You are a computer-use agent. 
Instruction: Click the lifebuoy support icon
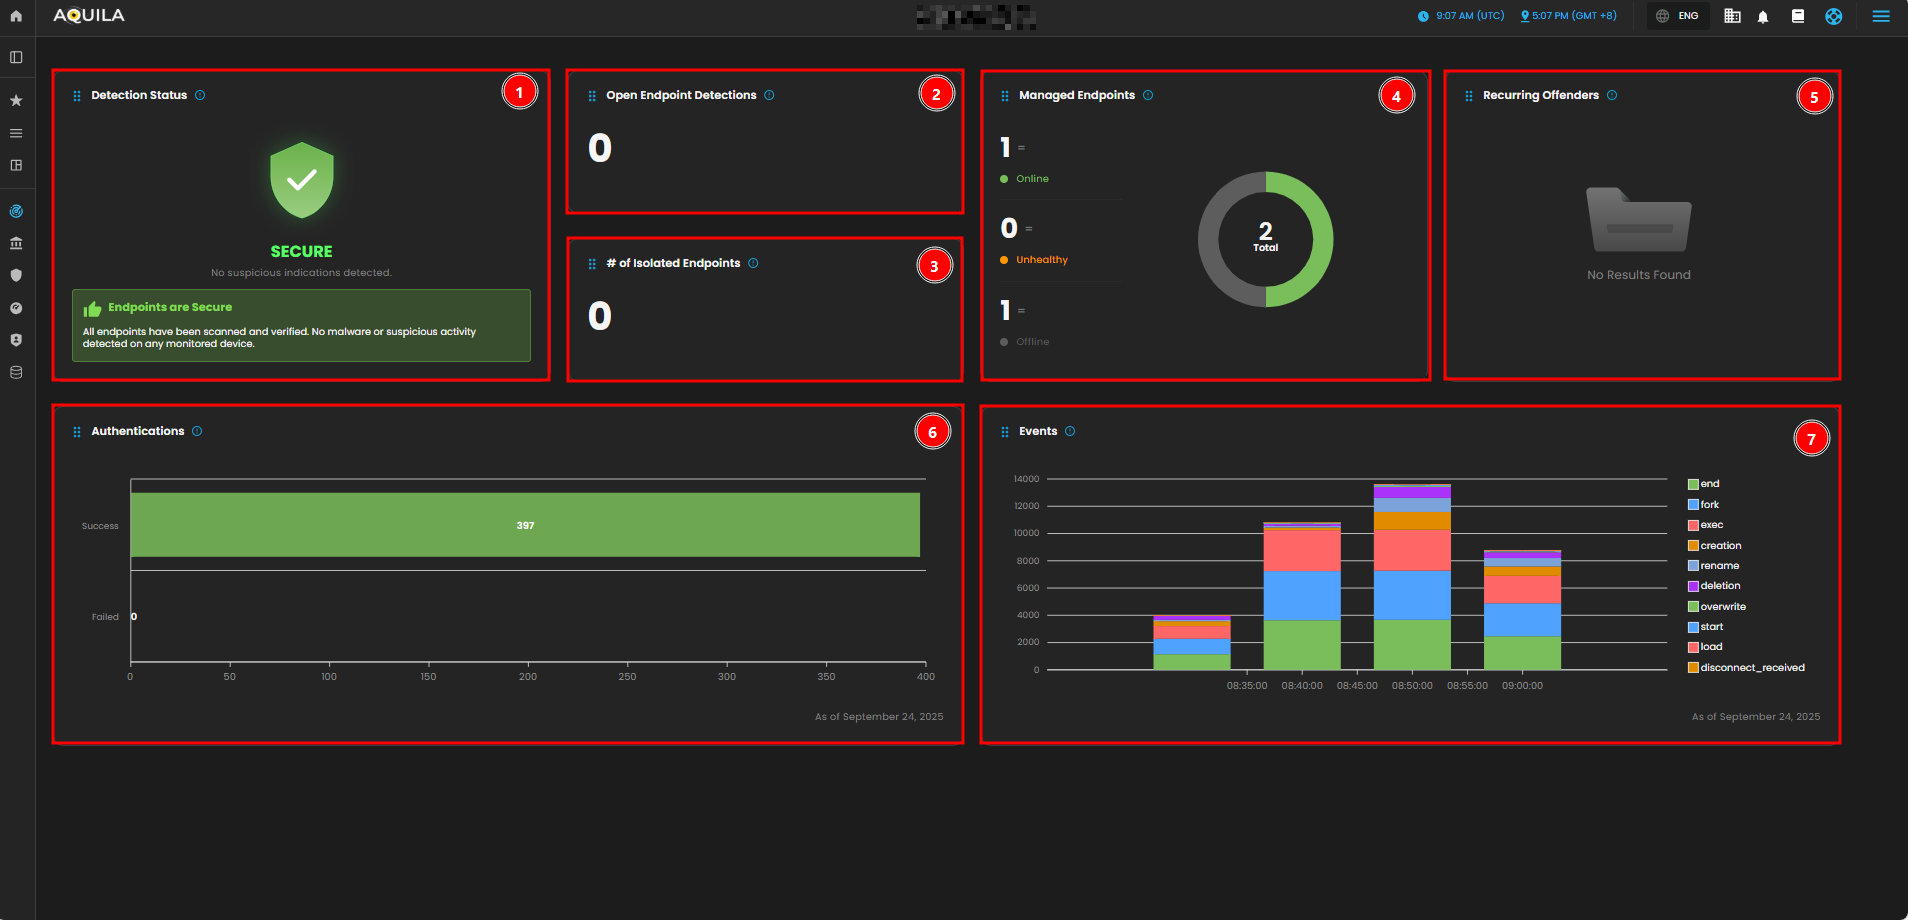[x=1833, y=16]
